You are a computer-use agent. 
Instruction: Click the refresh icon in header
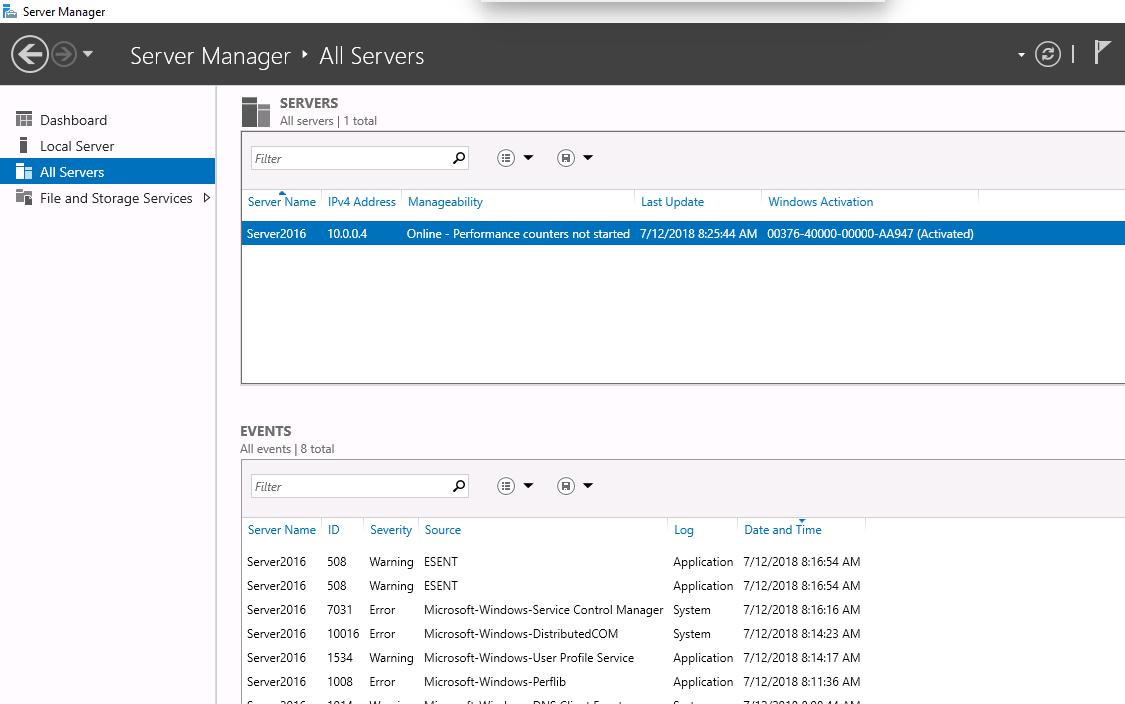click(1047, 54)
